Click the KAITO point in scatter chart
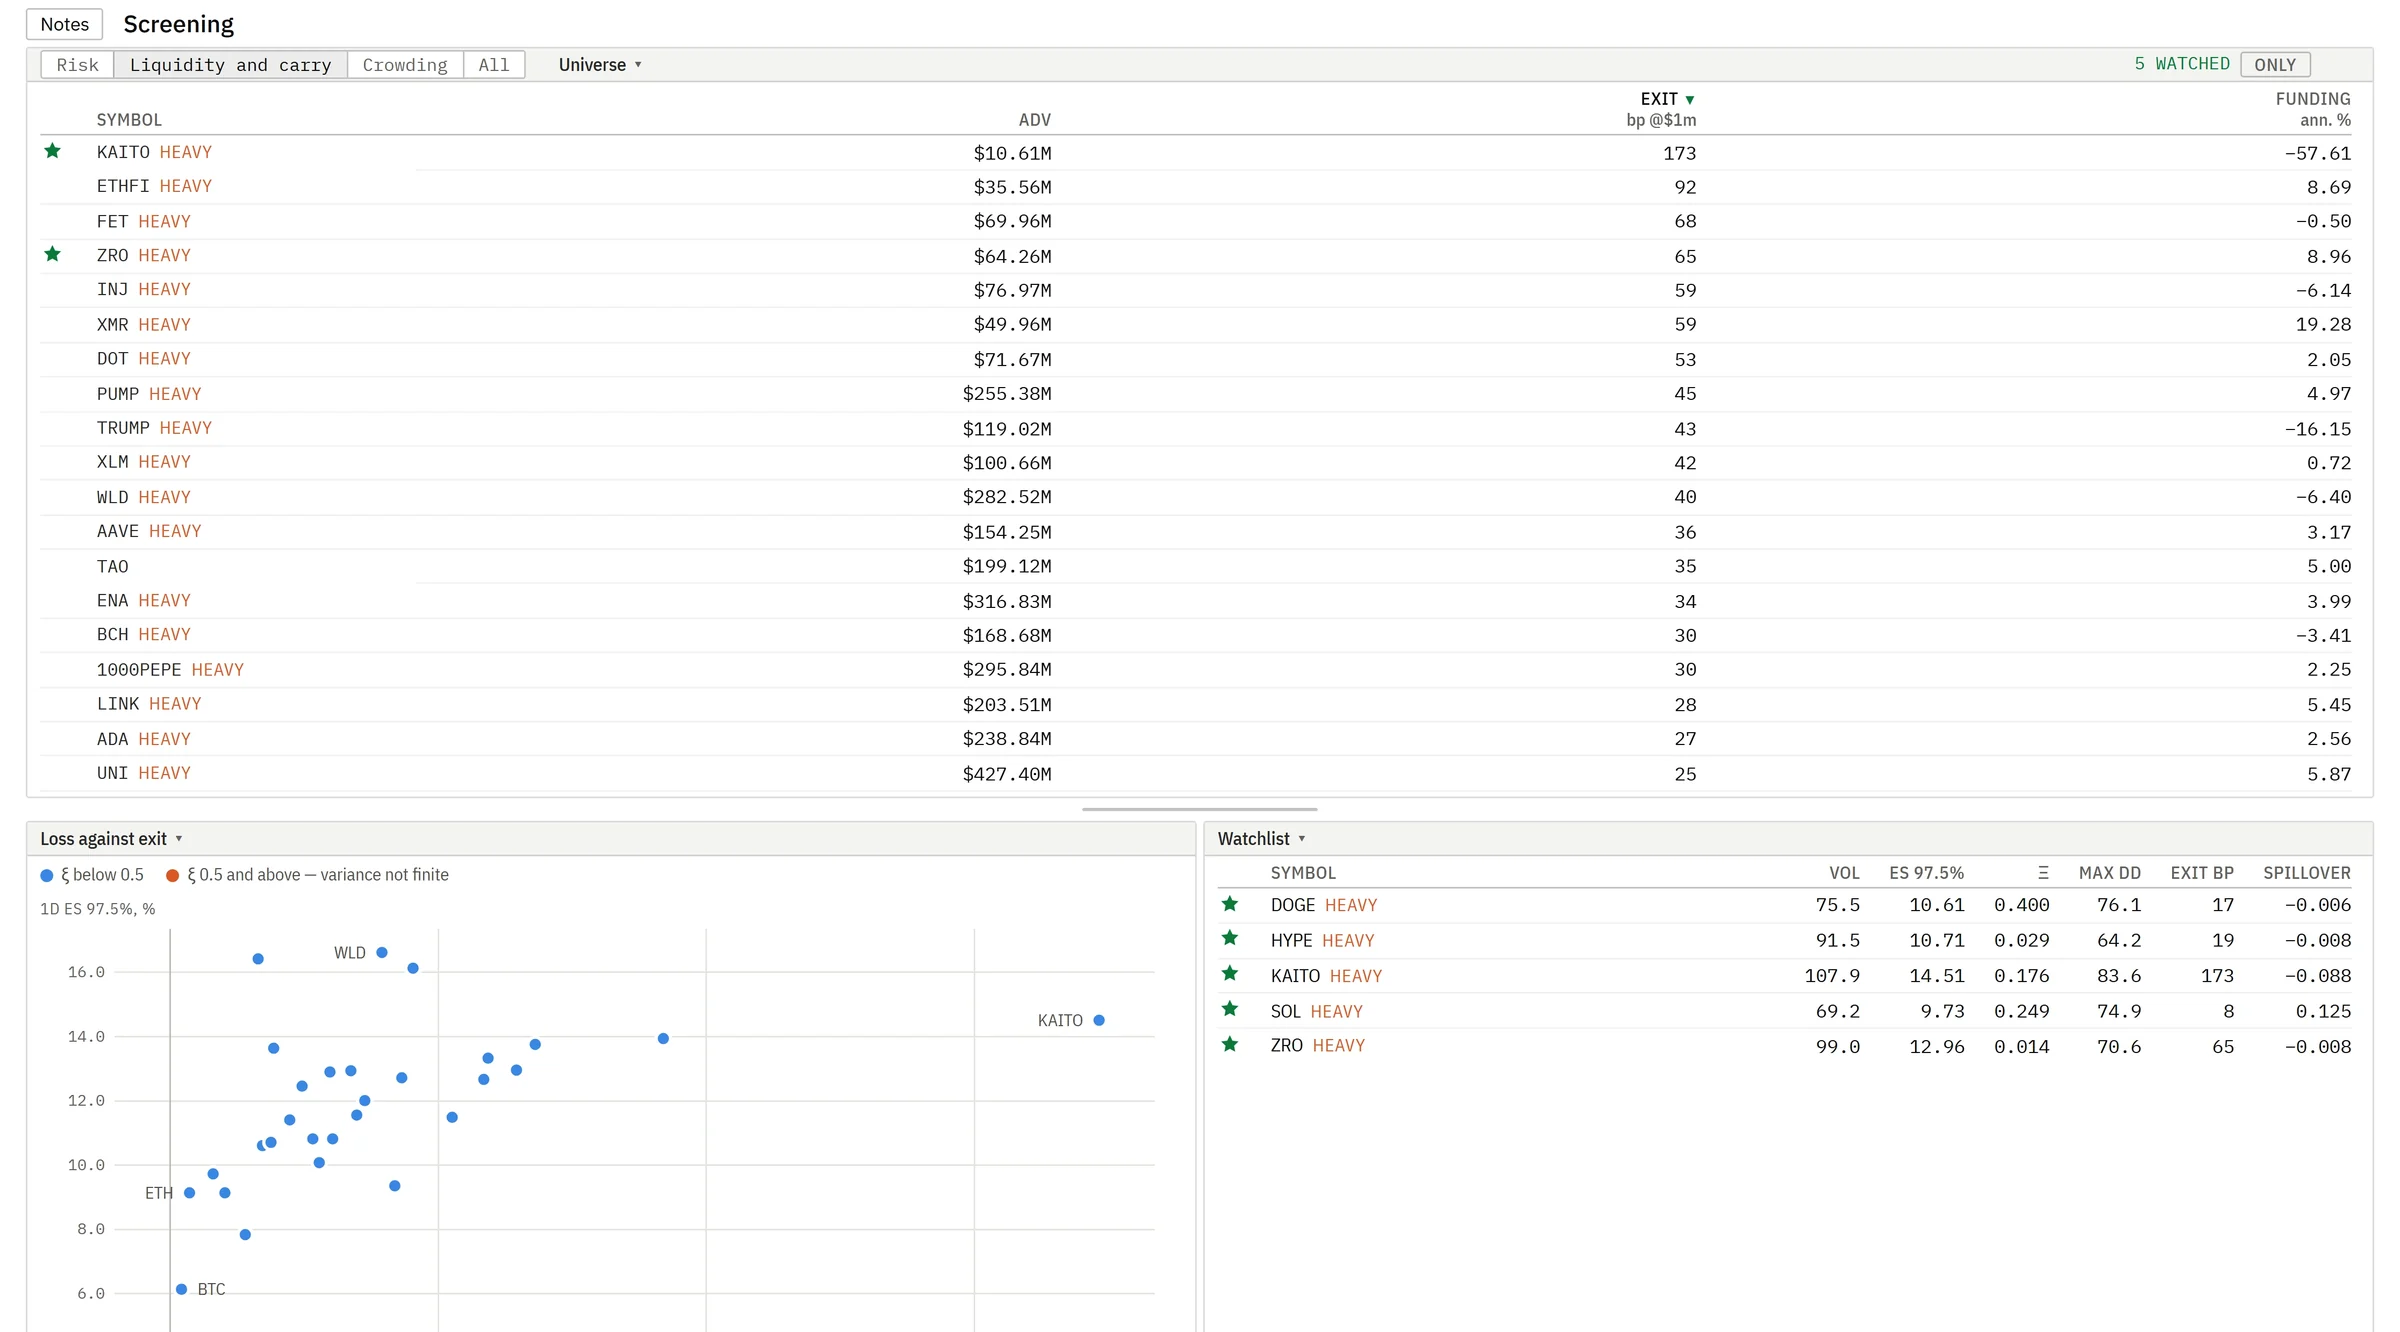 1099,1020
